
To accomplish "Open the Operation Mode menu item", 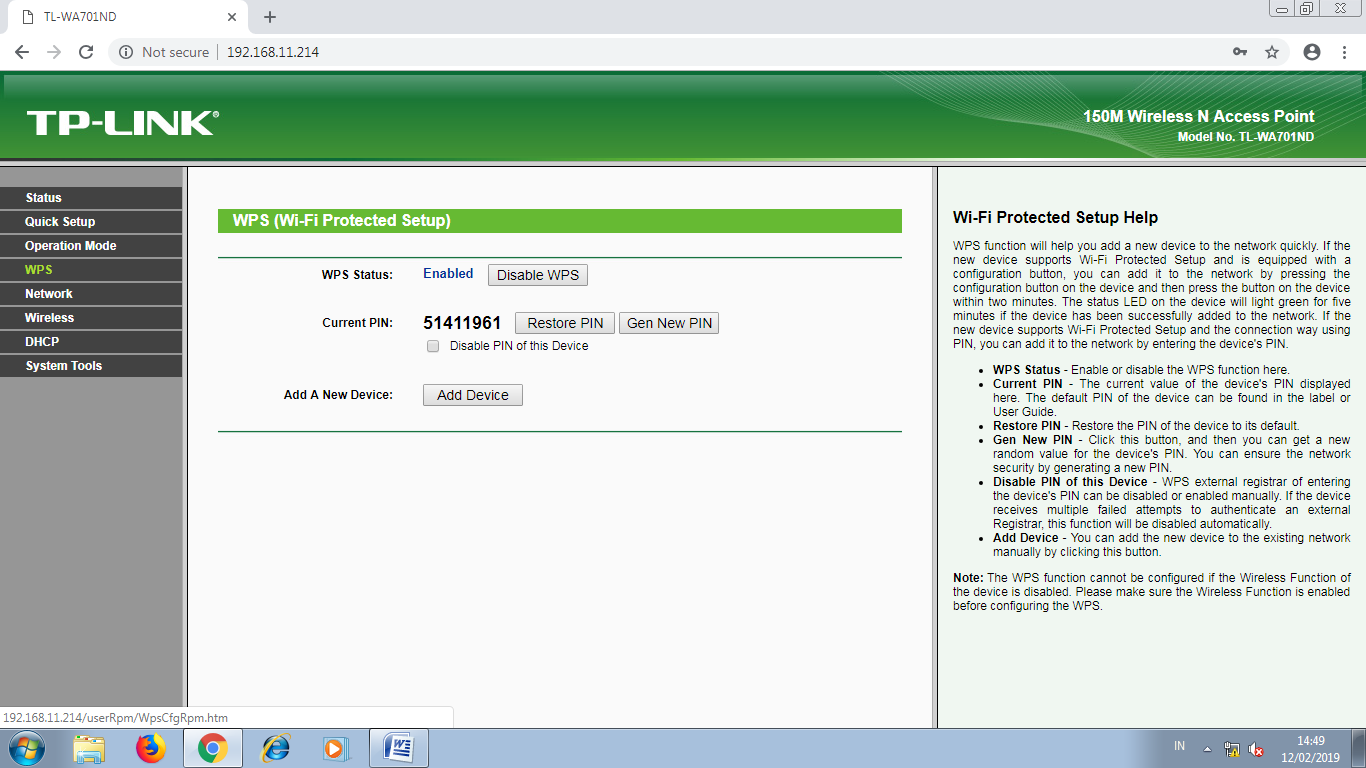I will click(x=91, y=246).
